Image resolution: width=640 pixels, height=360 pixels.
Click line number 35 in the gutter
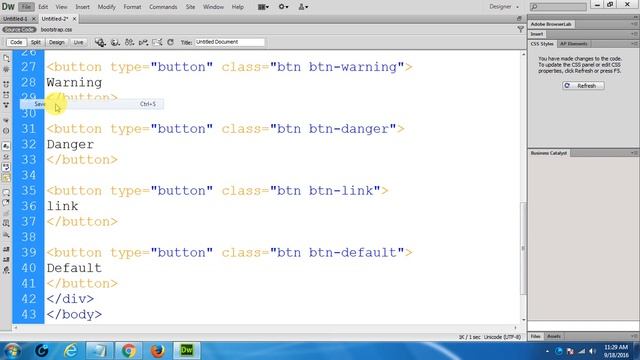[x=29, y=191]
